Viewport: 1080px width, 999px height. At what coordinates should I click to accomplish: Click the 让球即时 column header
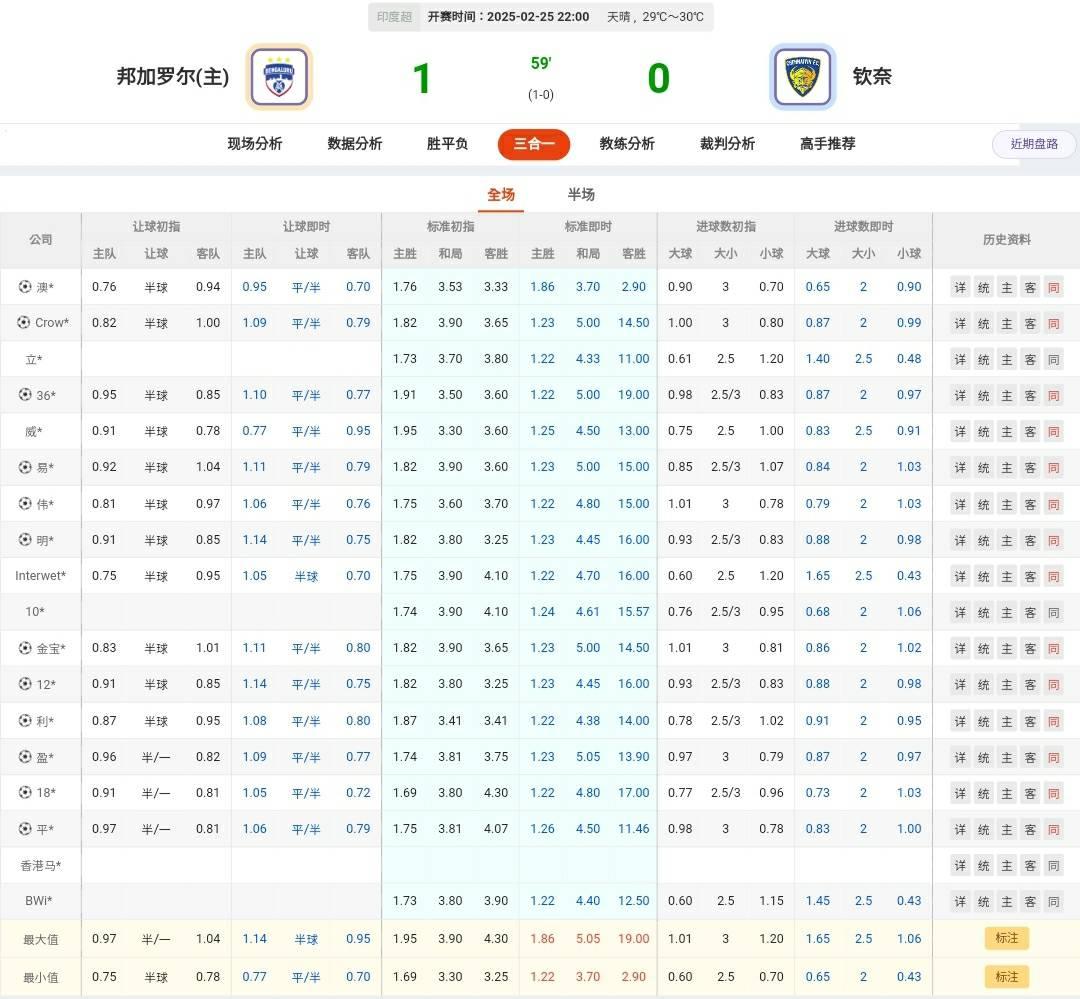tap(306, 226)
